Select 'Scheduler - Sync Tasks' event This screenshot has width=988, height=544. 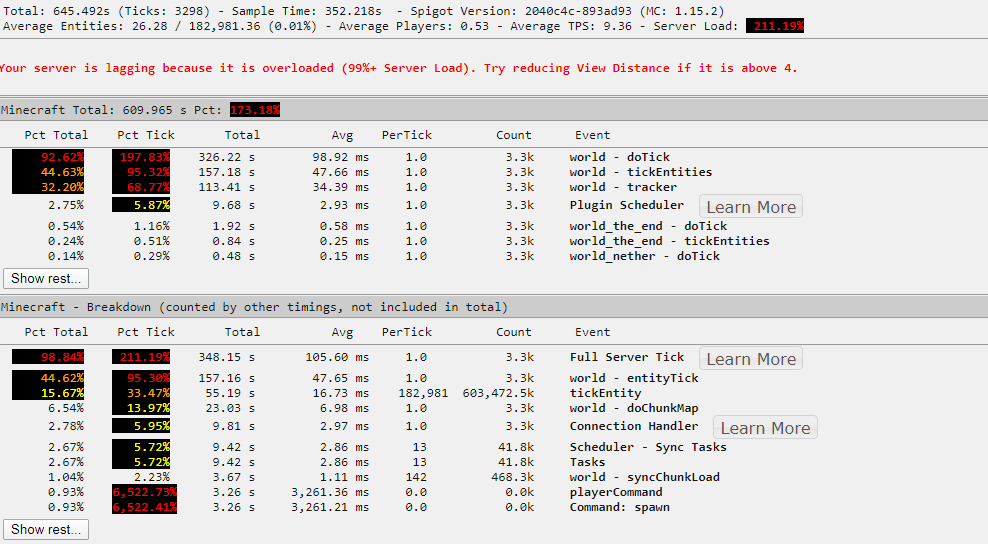[648, 446]
